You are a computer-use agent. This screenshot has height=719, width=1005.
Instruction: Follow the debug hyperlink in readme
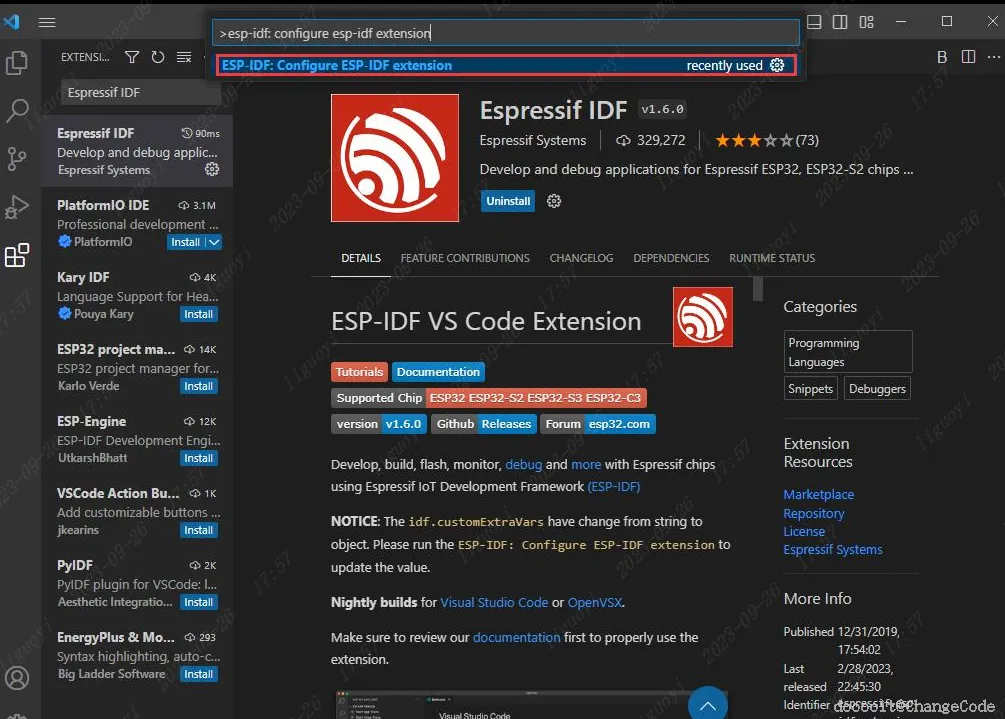524,465
